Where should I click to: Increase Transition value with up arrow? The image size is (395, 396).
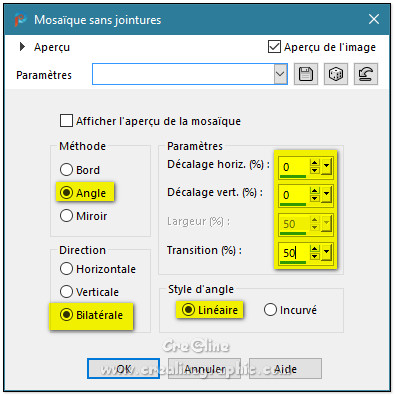(315, 249)
